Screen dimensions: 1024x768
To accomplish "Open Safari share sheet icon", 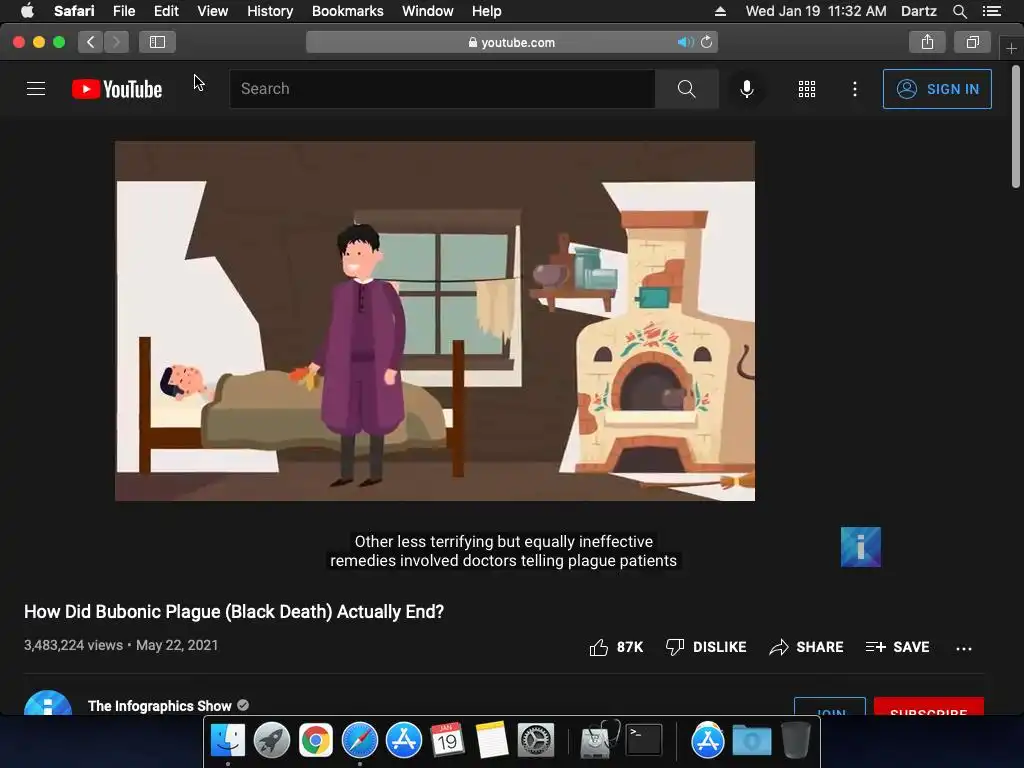I will 927,42.
